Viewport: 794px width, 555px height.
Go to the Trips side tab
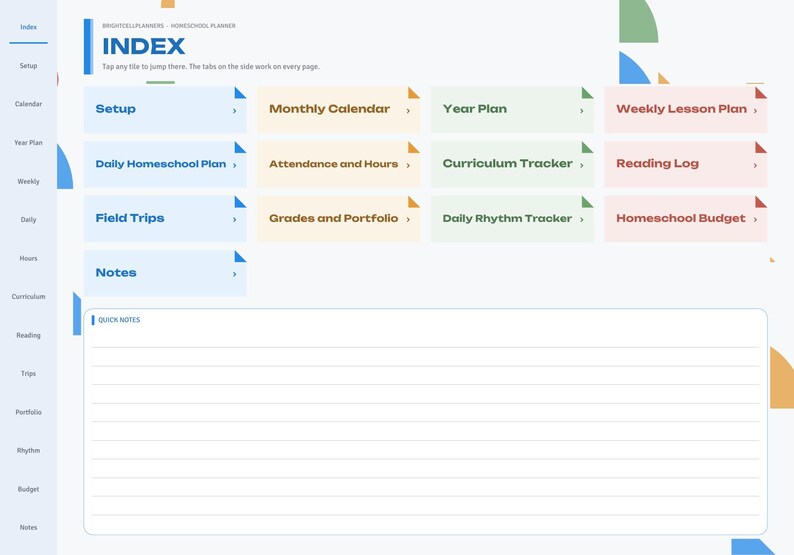pyautogui.click(x=28, y=373)
